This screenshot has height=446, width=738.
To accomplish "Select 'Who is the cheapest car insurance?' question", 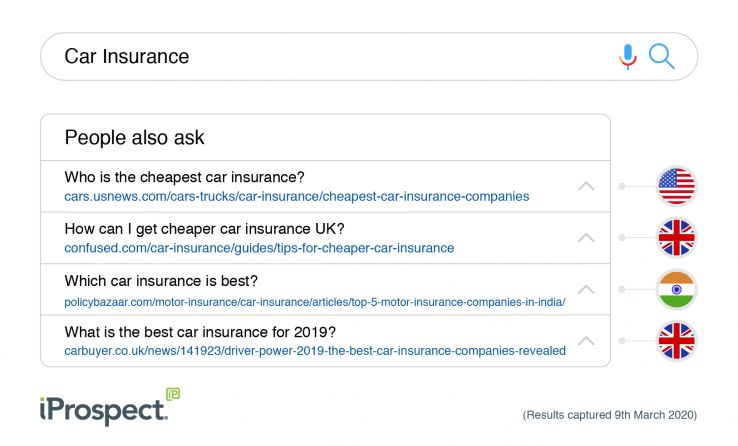I will 184,177.
